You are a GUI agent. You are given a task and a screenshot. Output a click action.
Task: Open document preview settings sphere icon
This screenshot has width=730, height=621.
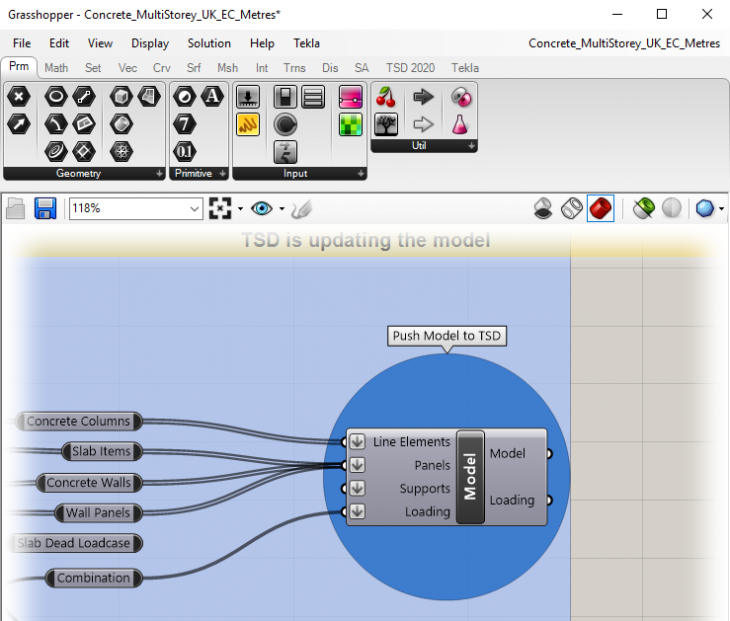point(672,208)
